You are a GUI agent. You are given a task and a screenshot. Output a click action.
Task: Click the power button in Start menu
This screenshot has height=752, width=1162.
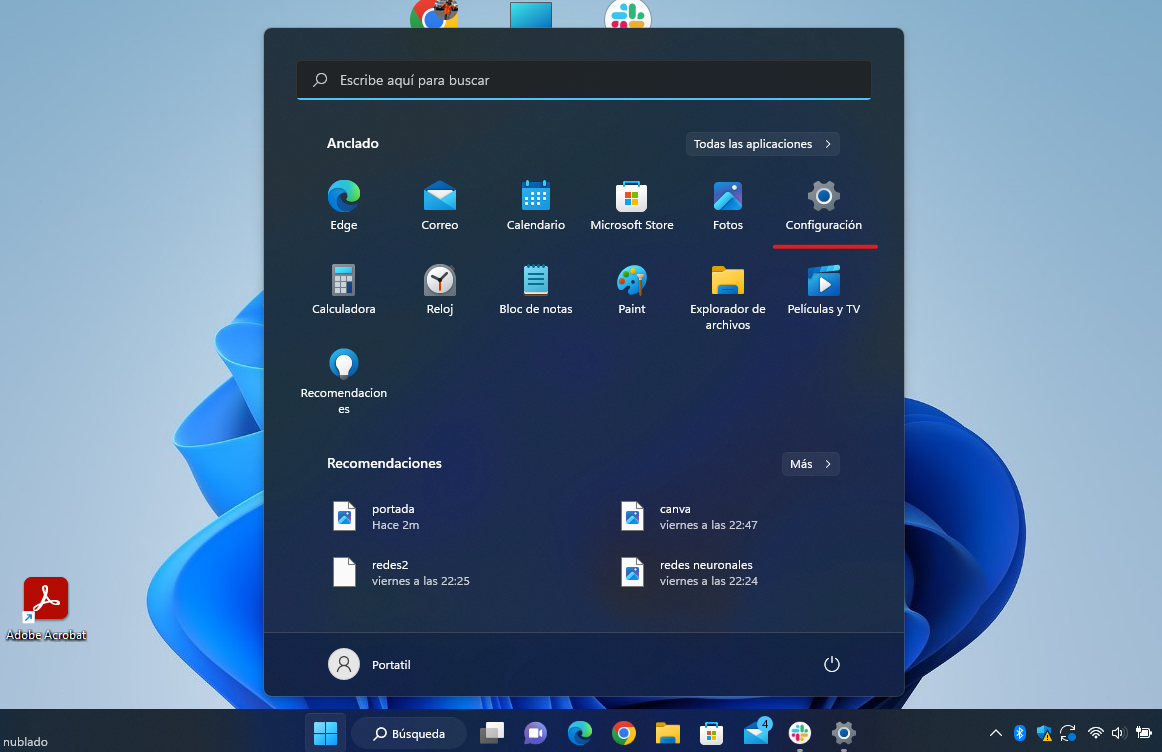coord(831,664)
